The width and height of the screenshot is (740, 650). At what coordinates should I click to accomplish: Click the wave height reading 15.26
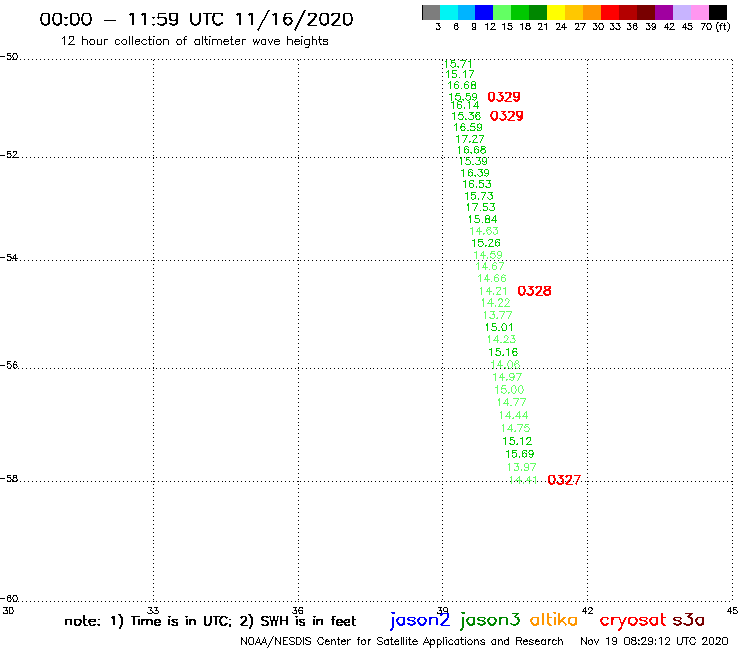pos(486,243)
